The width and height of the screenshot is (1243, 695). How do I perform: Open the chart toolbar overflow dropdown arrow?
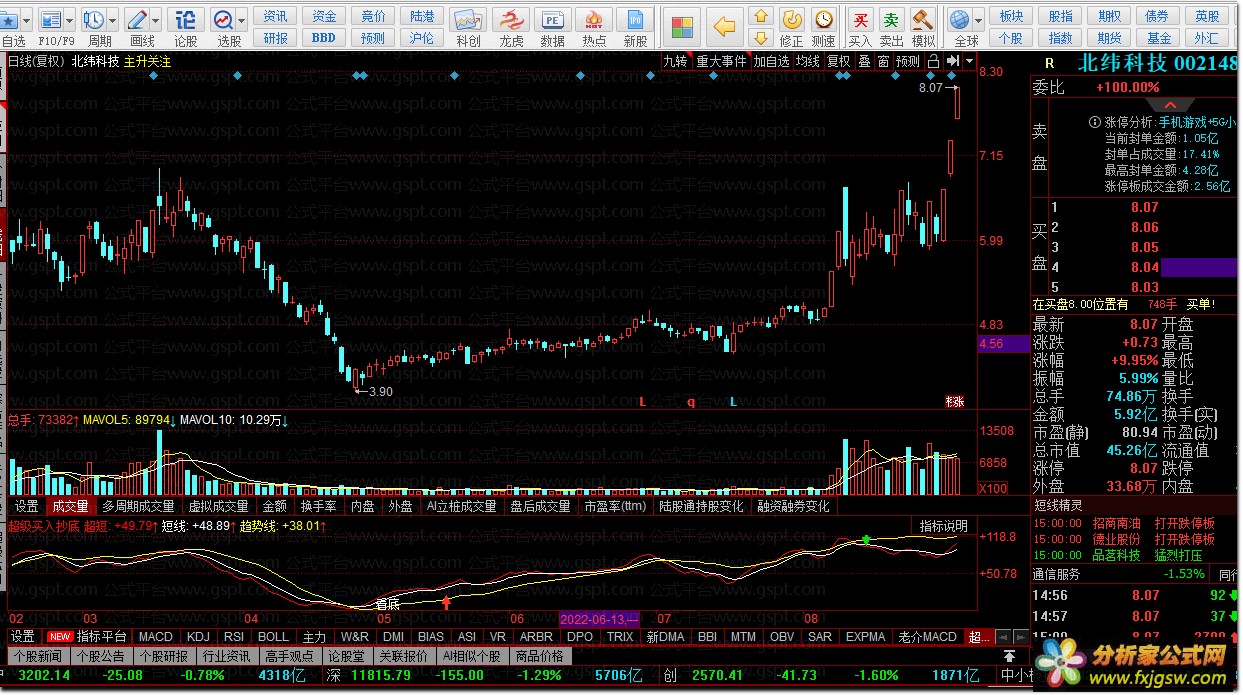[x=969, y=61]
